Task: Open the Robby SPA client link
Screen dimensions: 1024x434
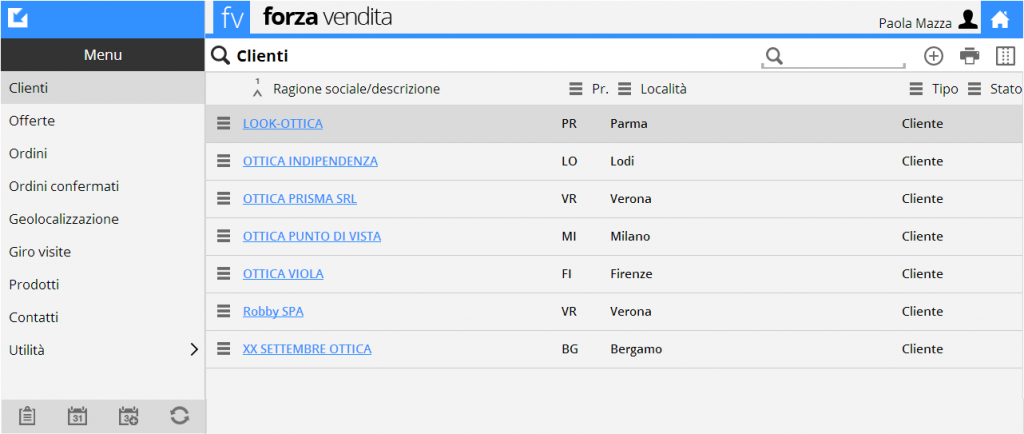Action: click(273, 311)
